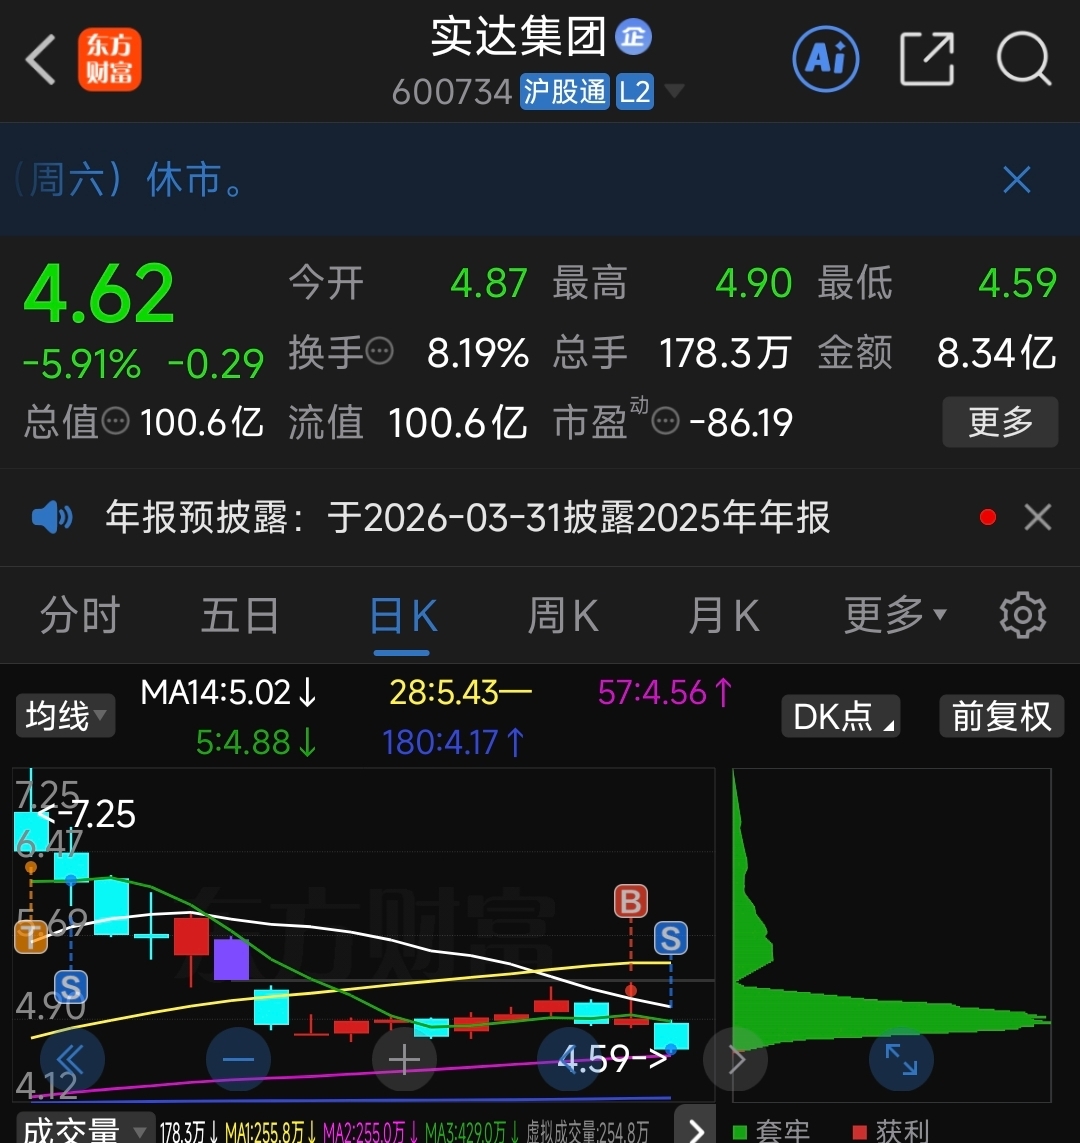
Task: Open chart settings gear icon
Action: [1022, 615]
